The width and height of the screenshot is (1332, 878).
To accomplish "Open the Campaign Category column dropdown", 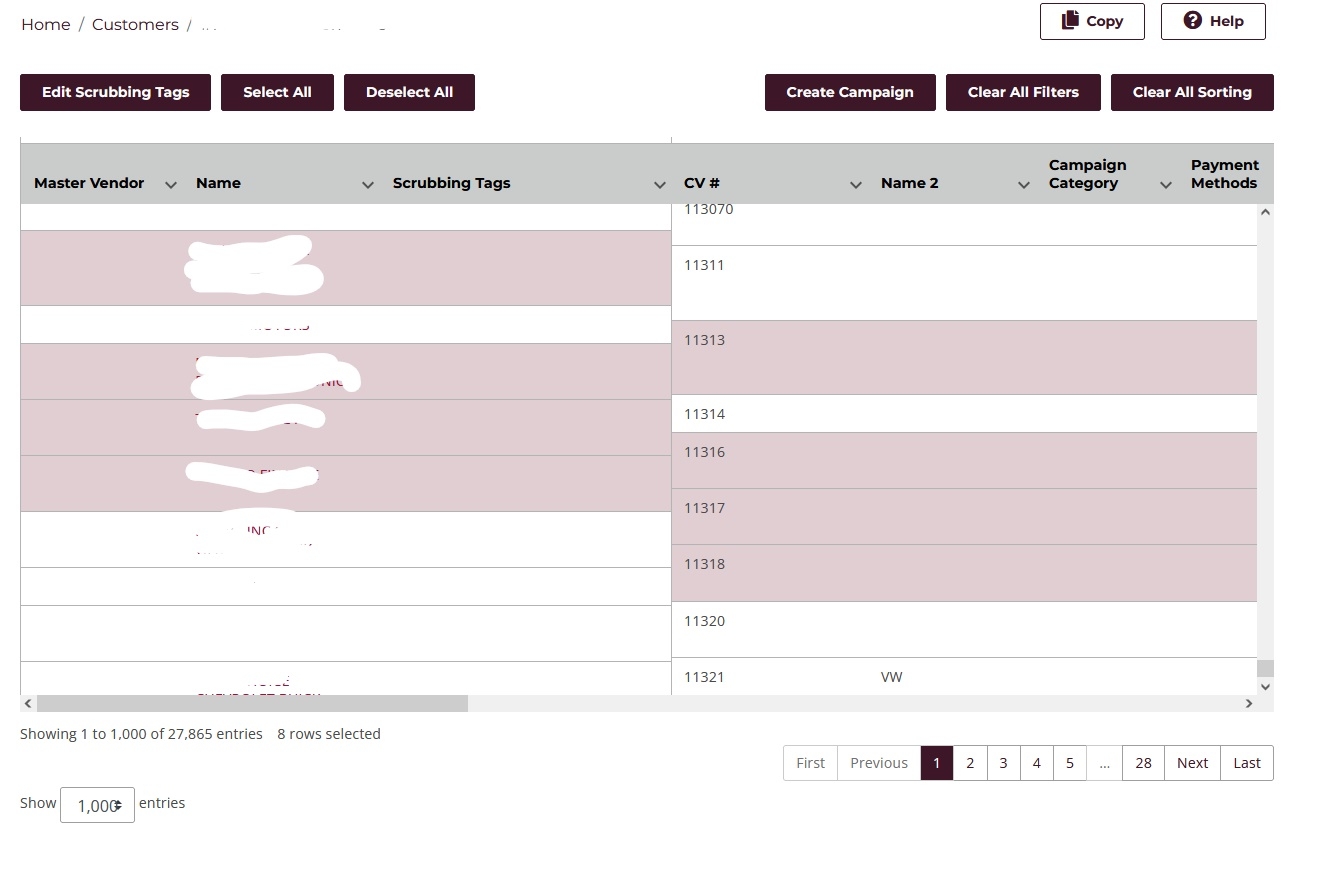I will (x=1166, y=184).
